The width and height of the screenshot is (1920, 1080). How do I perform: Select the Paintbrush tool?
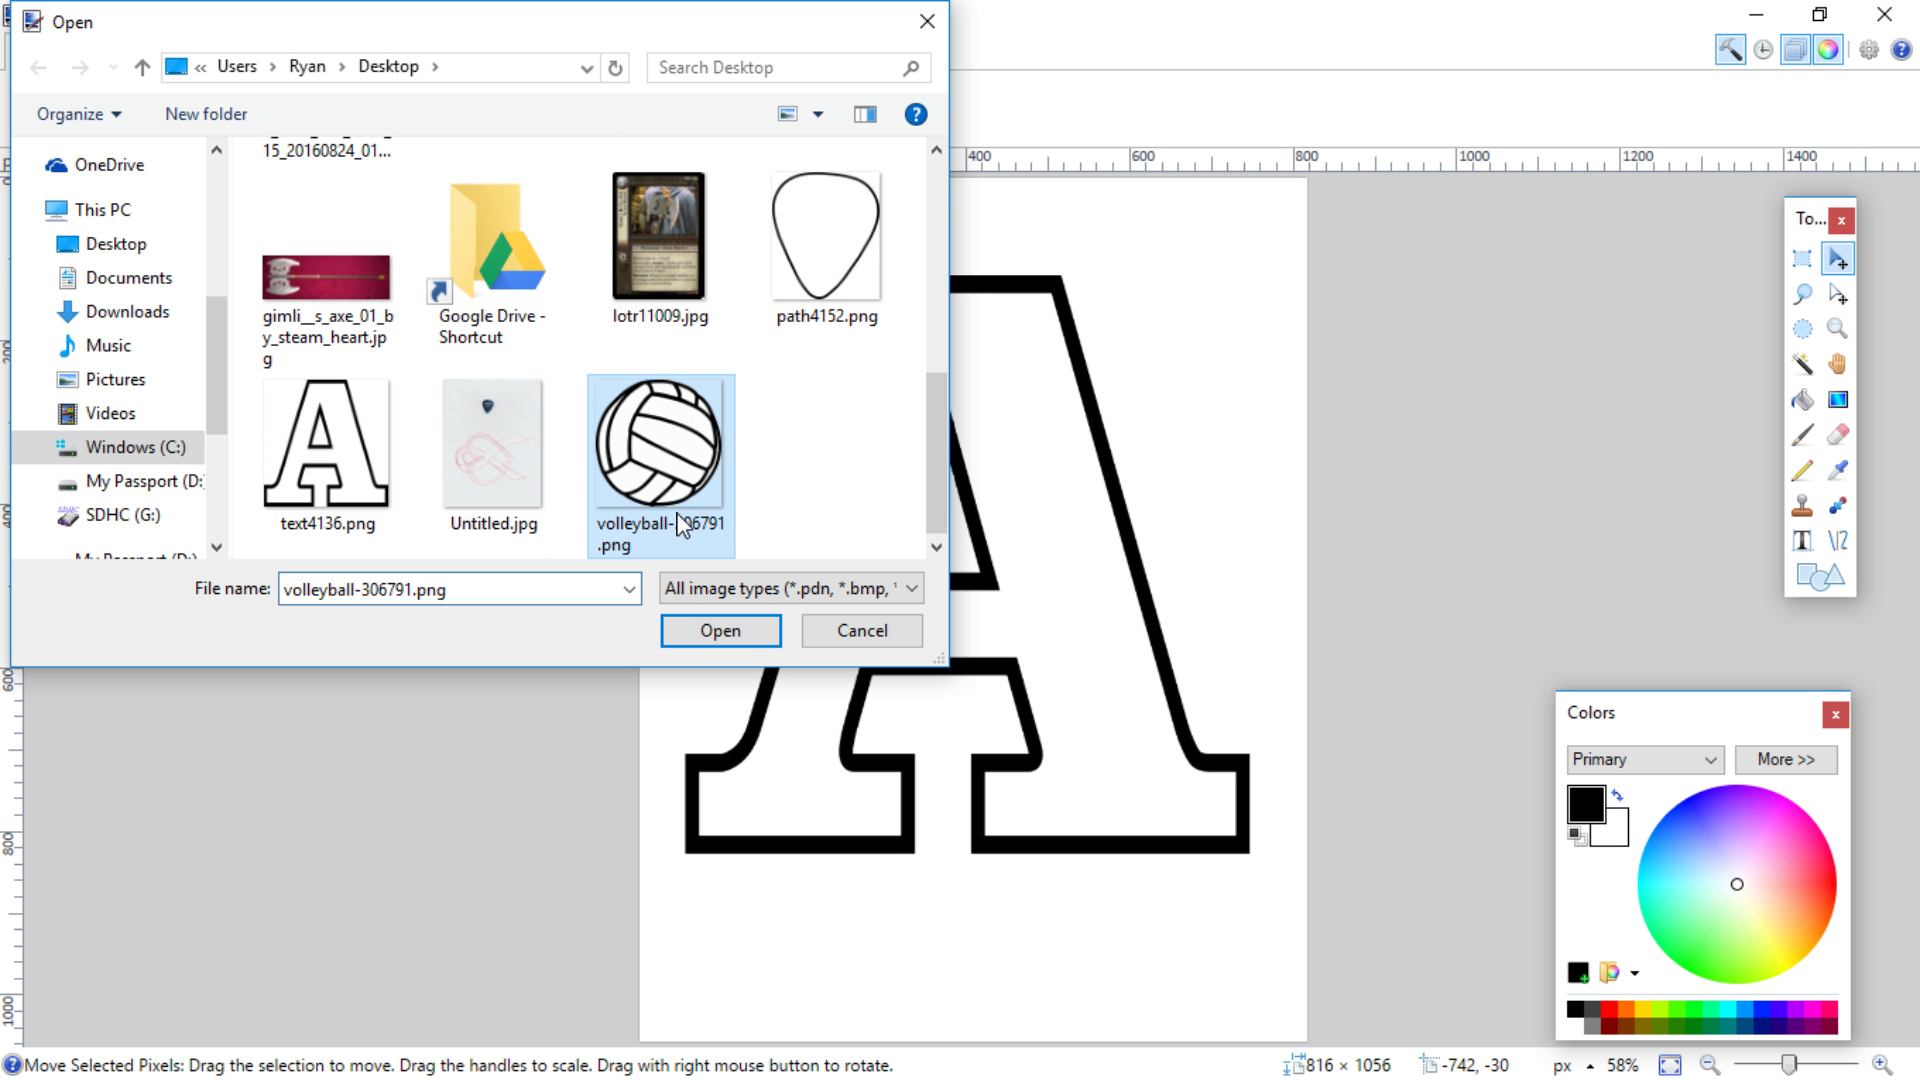pyautogui.click(x=1802, y=435)
